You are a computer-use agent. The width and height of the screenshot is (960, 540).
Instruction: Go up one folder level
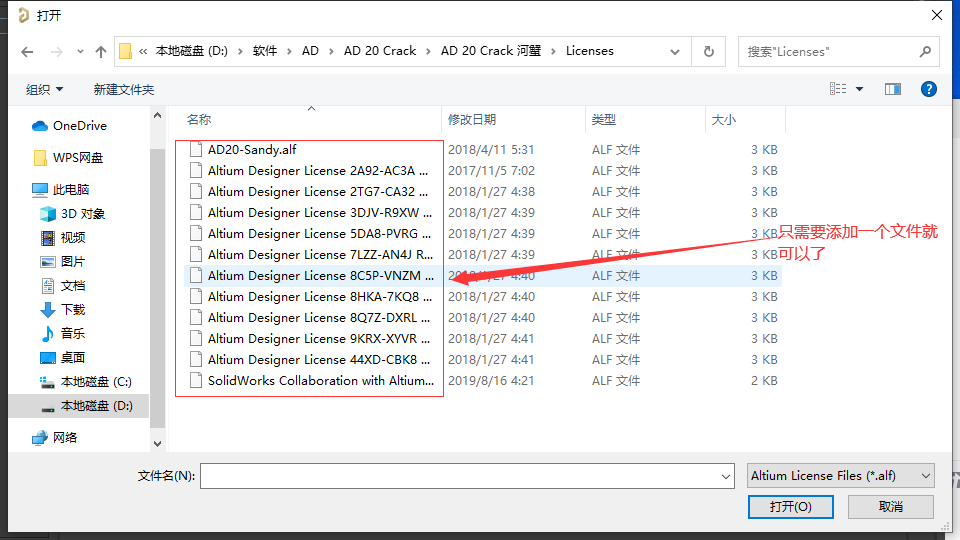click(101, 52)
